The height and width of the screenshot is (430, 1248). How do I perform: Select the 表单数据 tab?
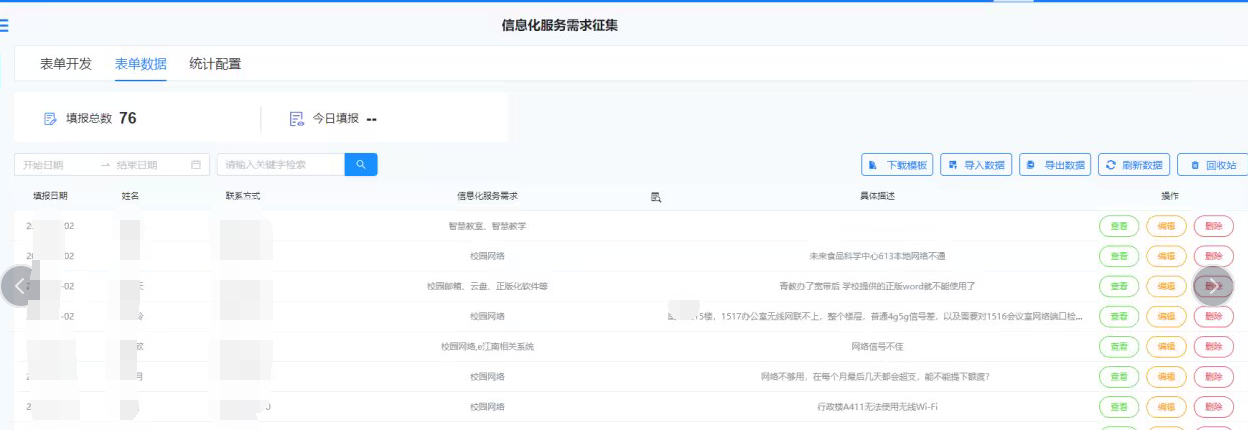point(141,64)
